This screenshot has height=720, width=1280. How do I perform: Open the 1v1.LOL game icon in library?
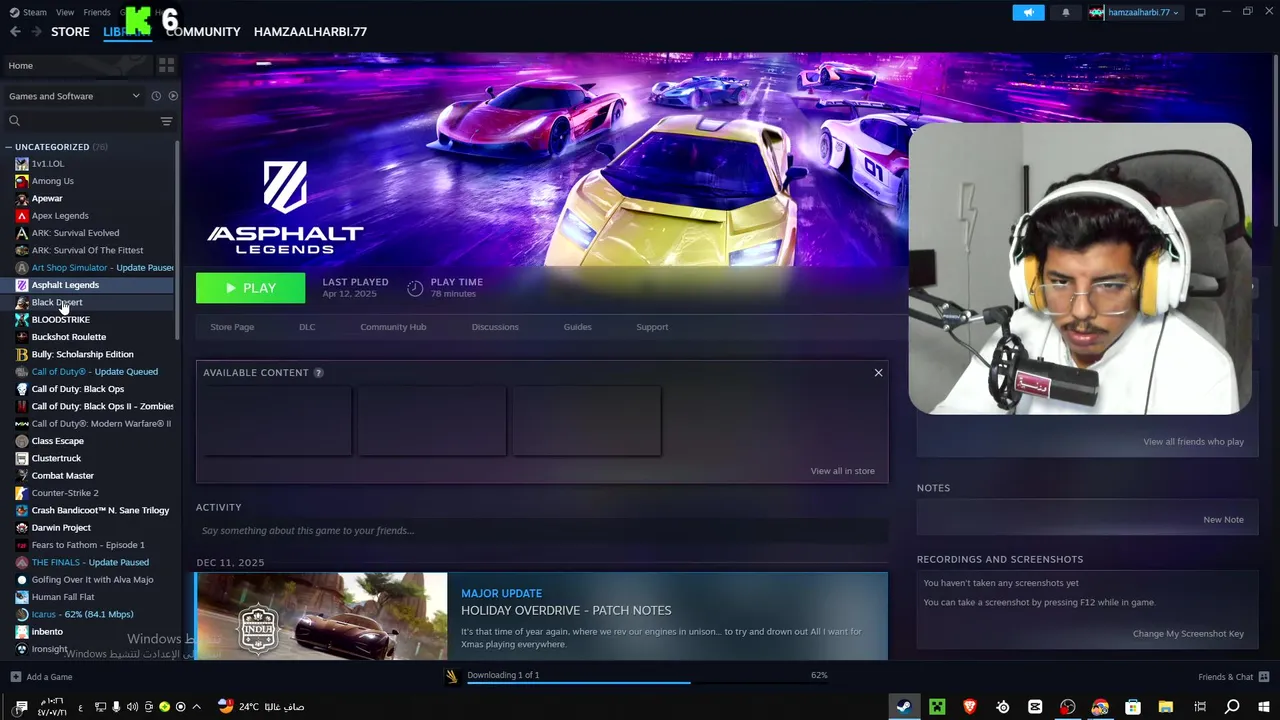pyautogui.click(x=22, y=163)
